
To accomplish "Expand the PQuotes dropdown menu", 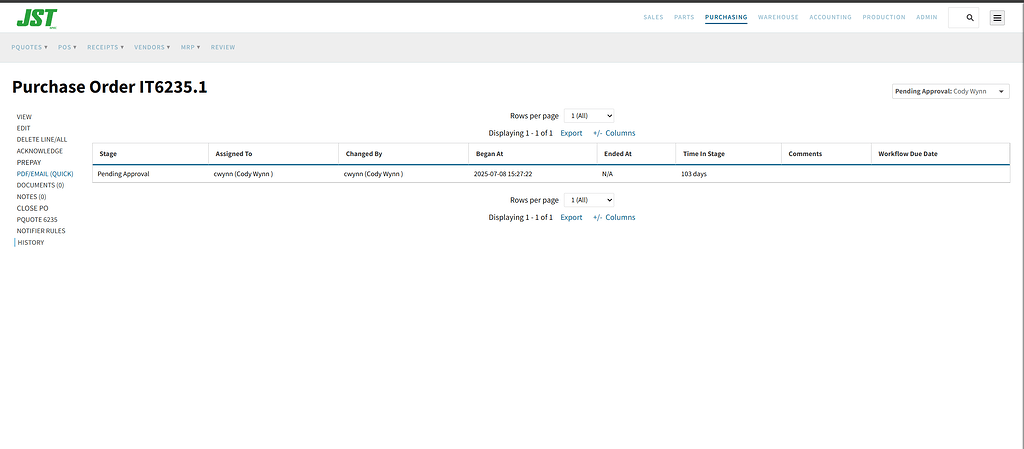I will (x=29, y=48).
